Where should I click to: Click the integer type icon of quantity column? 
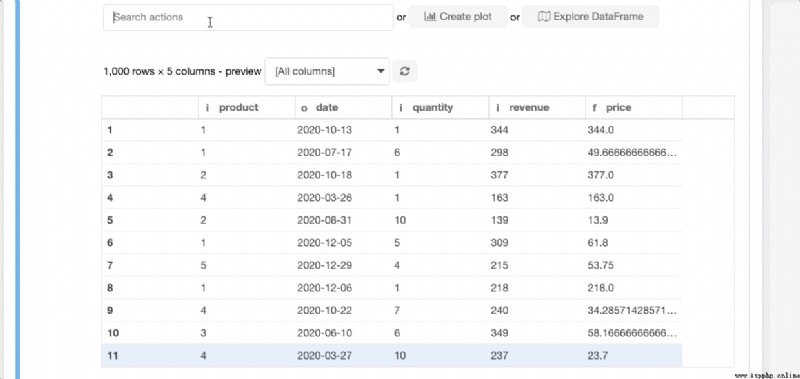[x=401, y=108]
